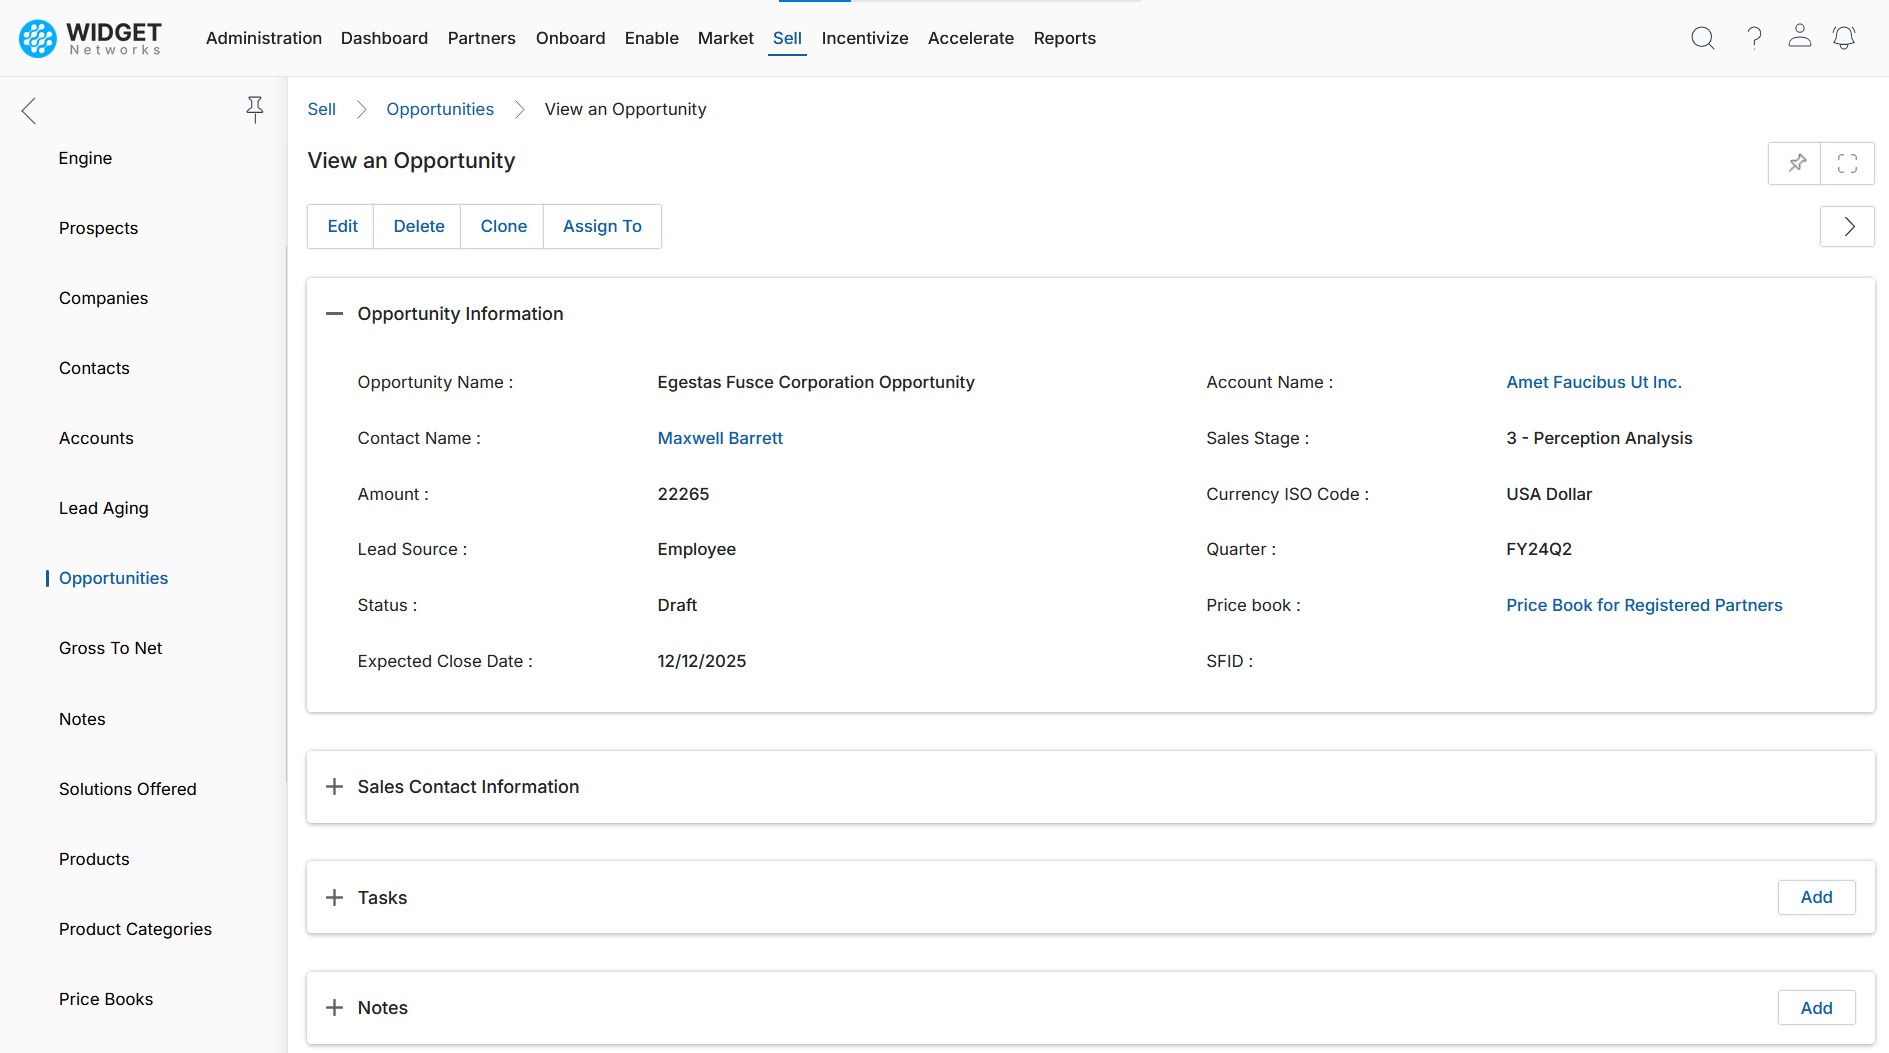Viewport: 1889px width, 1053px height.
Task: Pin the sidebar with pushpin icon
Action: [255, 109]
